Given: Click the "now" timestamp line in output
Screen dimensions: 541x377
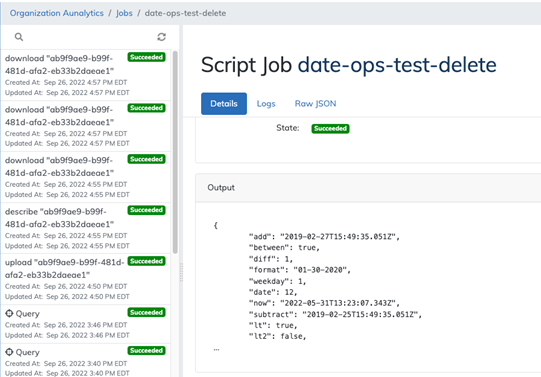Looking at the screenshot, I should tap(324, 303).
